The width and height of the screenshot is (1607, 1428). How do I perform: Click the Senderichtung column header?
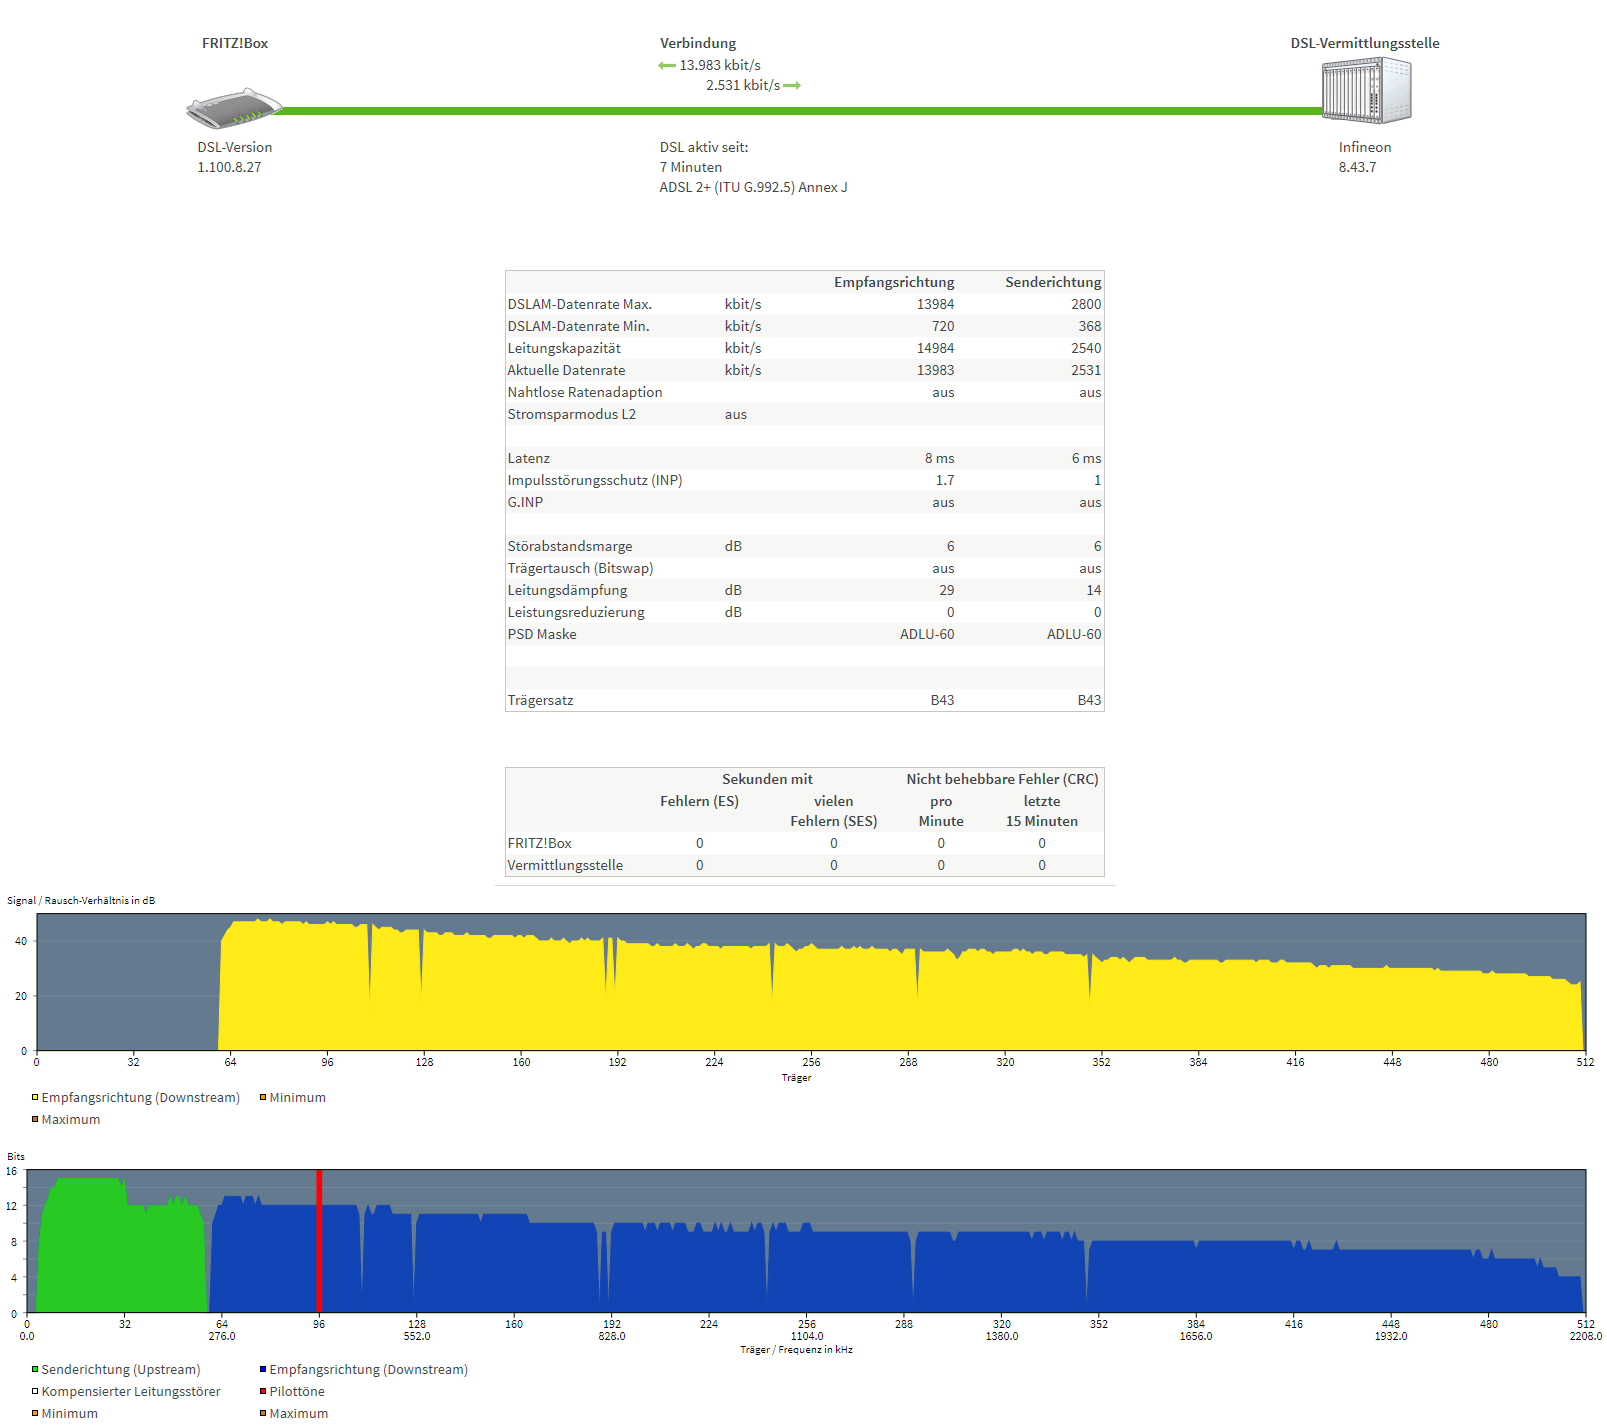click(x=1053, y=283)
